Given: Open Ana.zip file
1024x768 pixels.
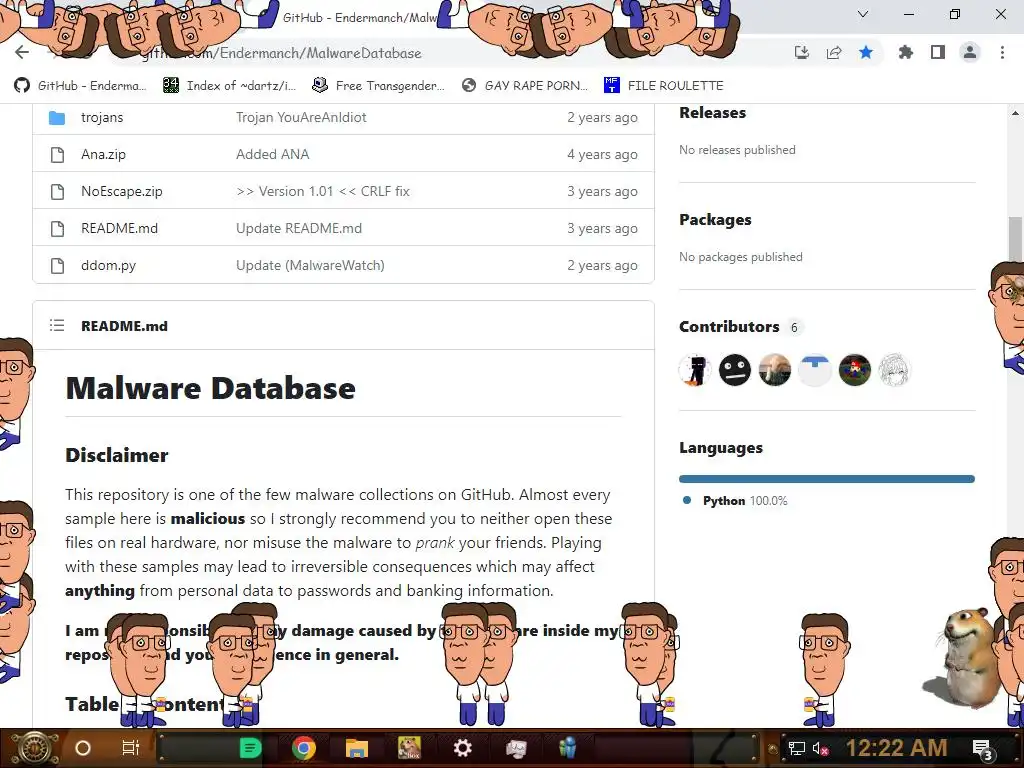Looking at the screenshot, I should click(x=103, y=155).
